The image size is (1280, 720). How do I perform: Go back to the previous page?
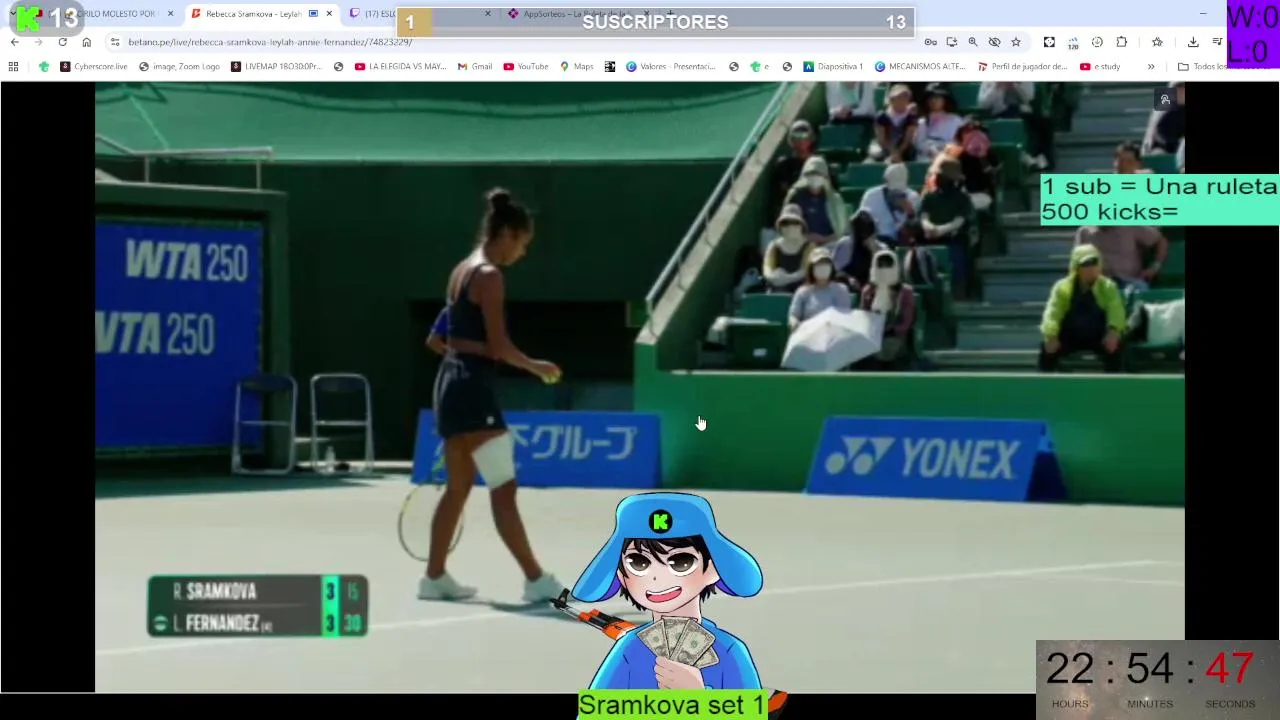[x=14, y=42]
